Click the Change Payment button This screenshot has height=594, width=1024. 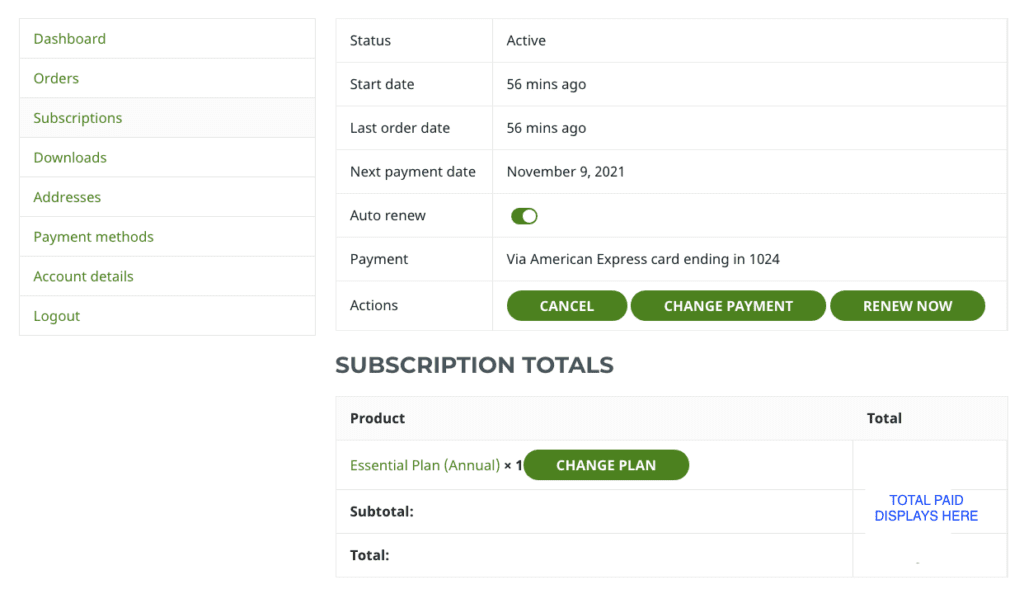[728, 306]
